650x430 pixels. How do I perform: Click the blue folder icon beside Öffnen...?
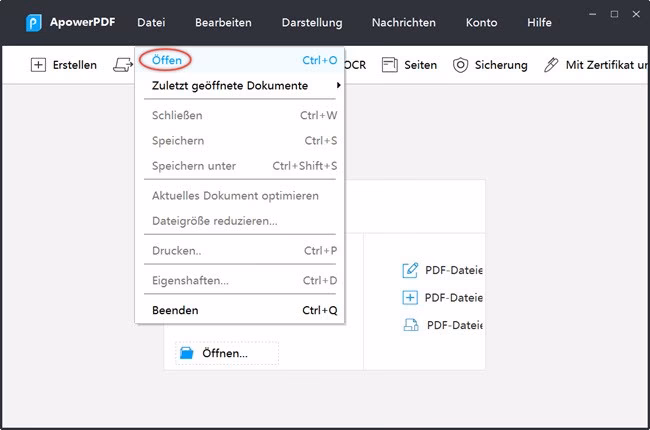pos(187,353)
